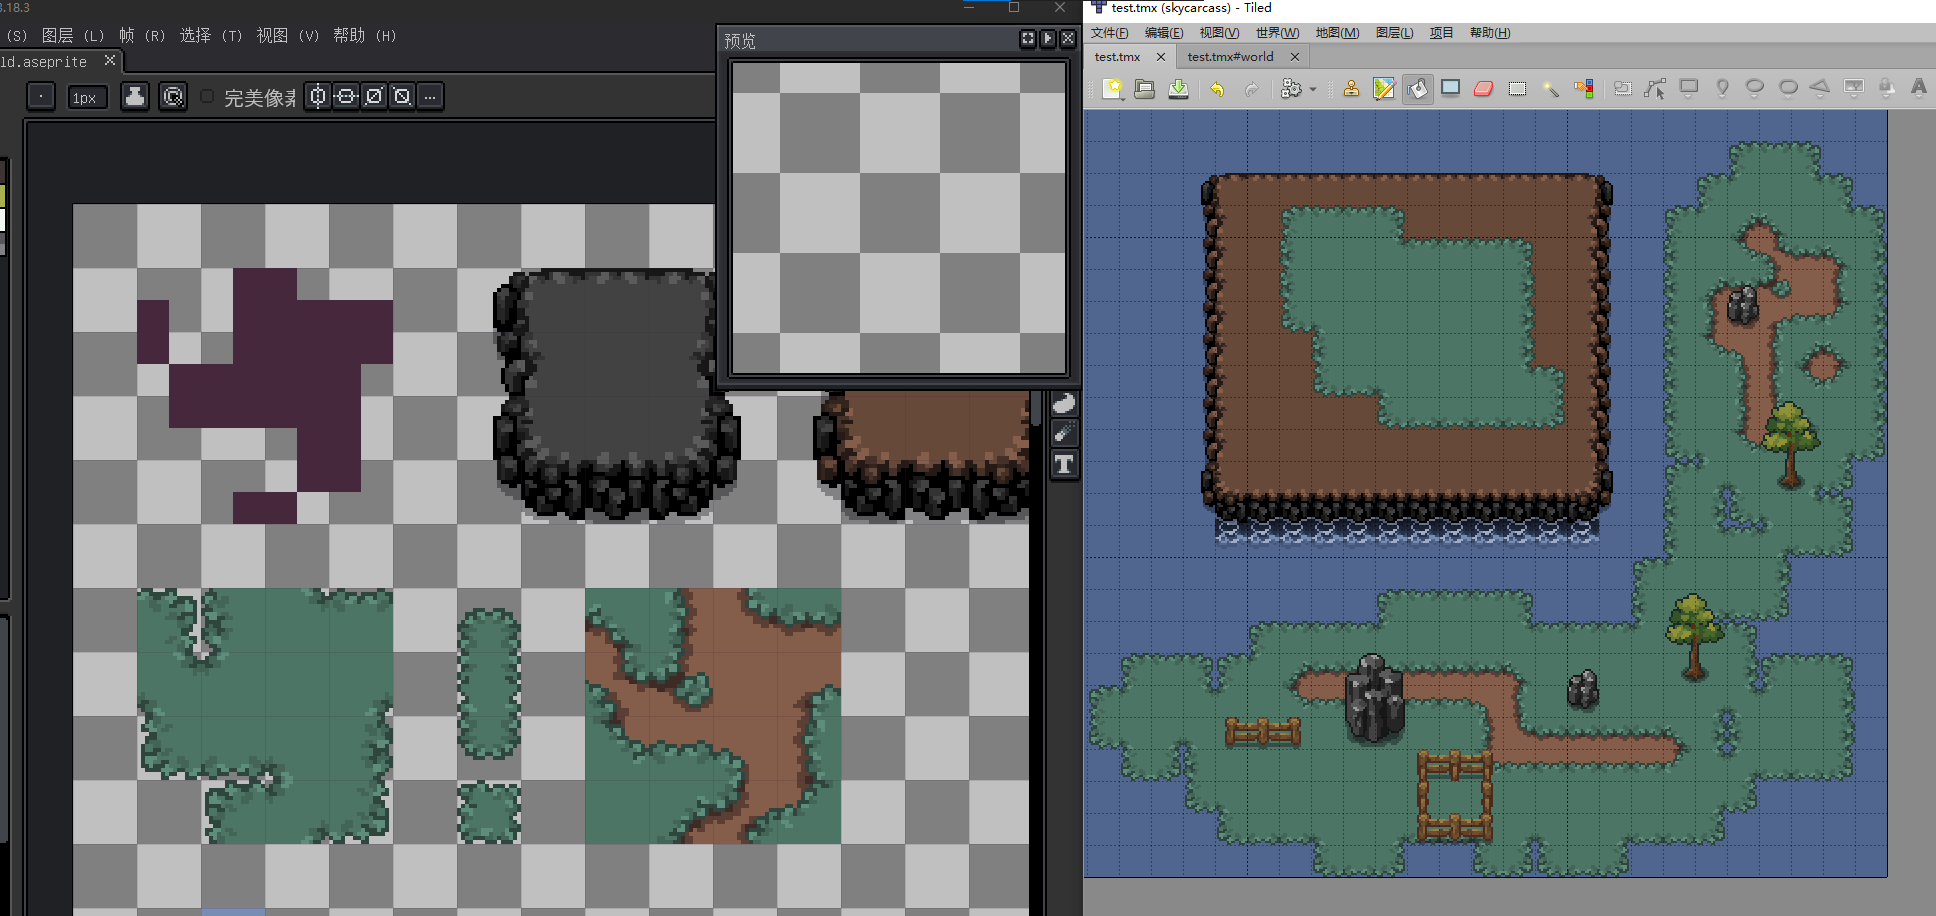1936x916 pixels.
Task: Select the Shape Fill tool in Tiled
Action: (x=1451, y=89)
